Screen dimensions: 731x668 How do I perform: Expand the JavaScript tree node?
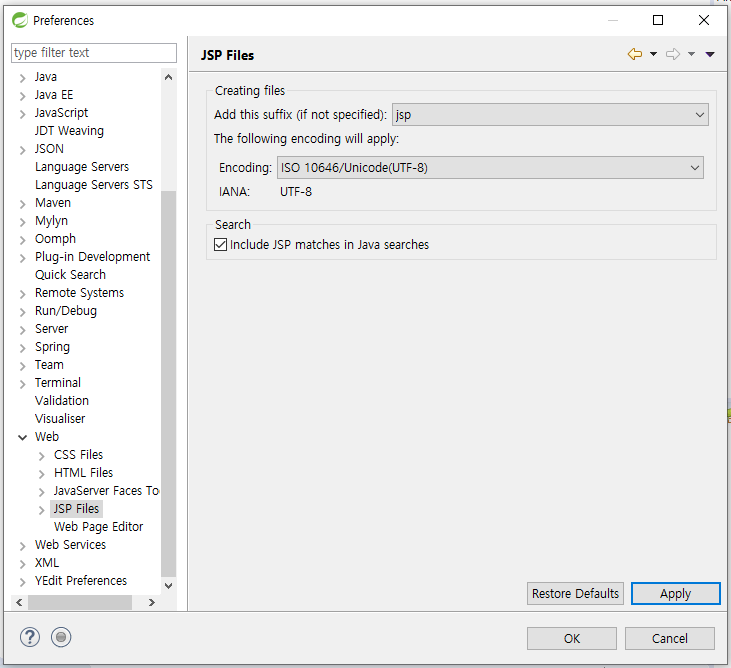[22, 114]
